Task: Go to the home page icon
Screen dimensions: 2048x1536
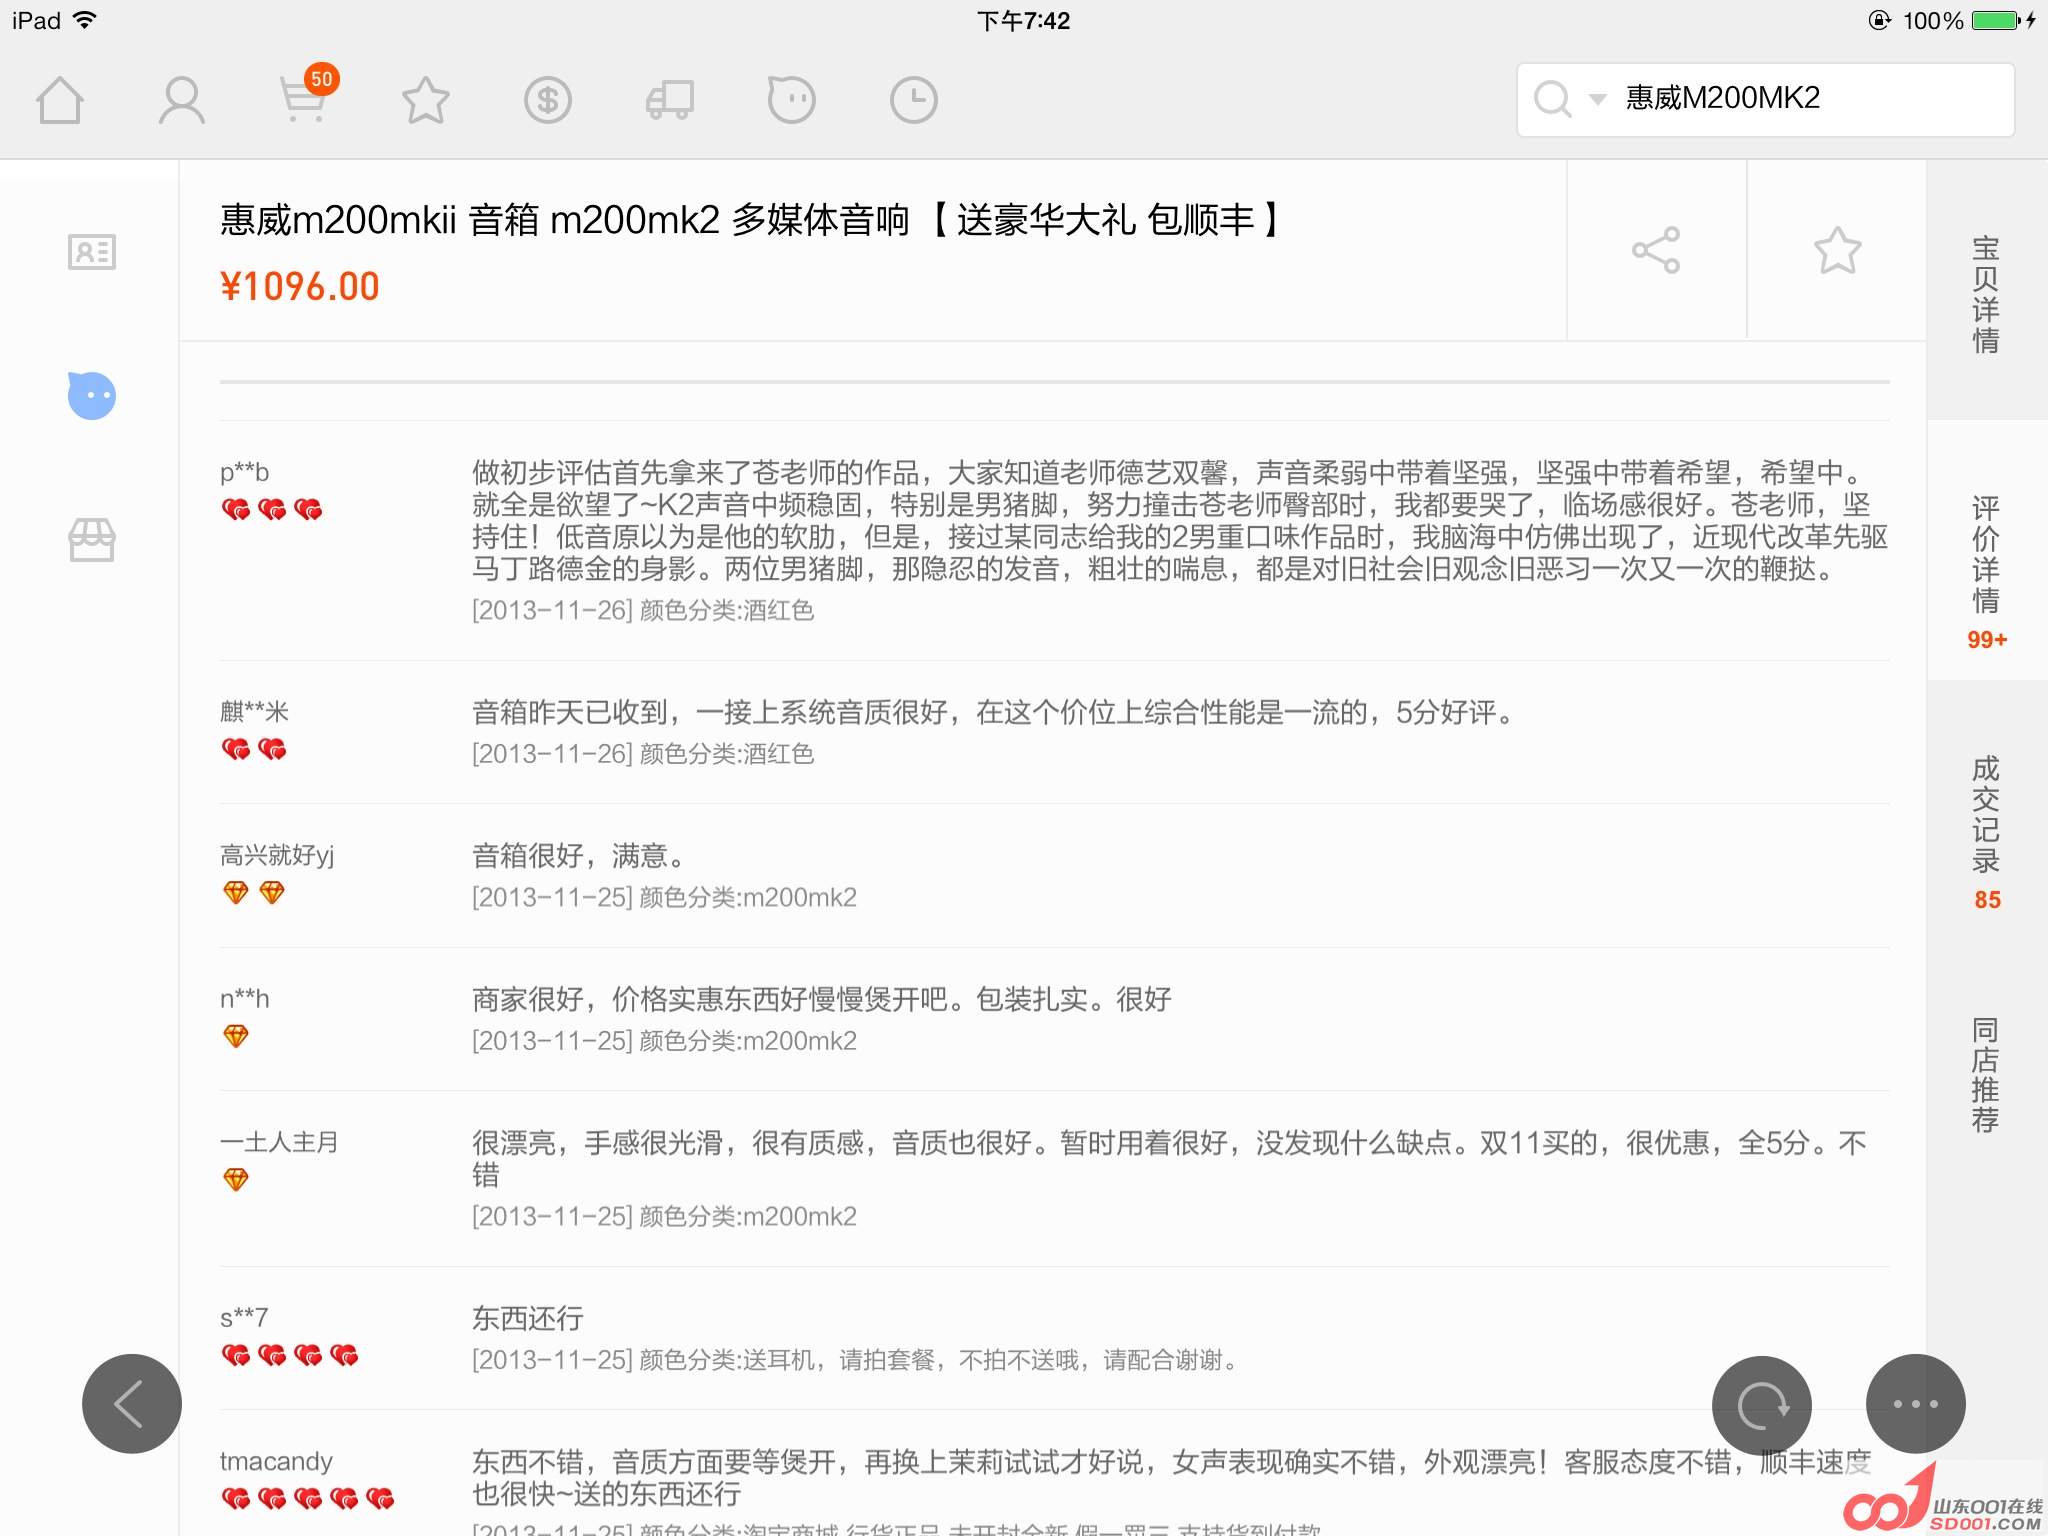Action: [x=60, y=100]
